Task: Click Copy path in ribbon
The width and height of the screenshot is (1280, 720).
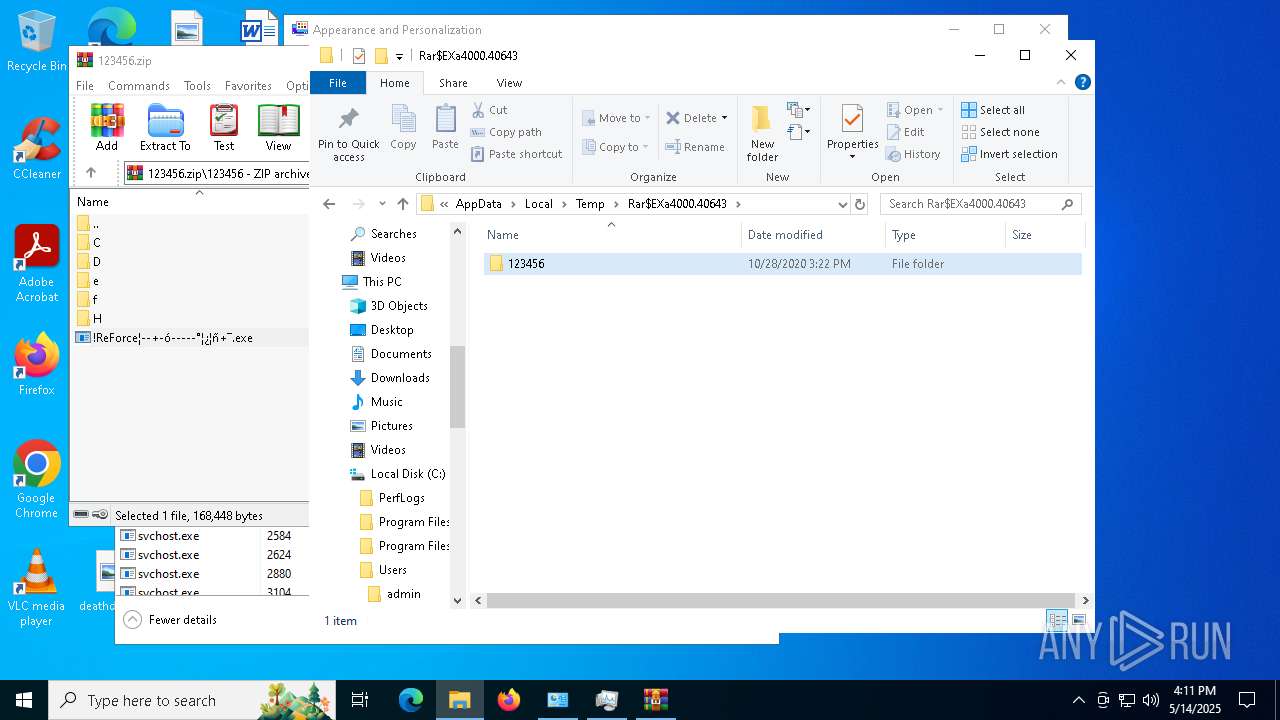Action: pos(506,132)
